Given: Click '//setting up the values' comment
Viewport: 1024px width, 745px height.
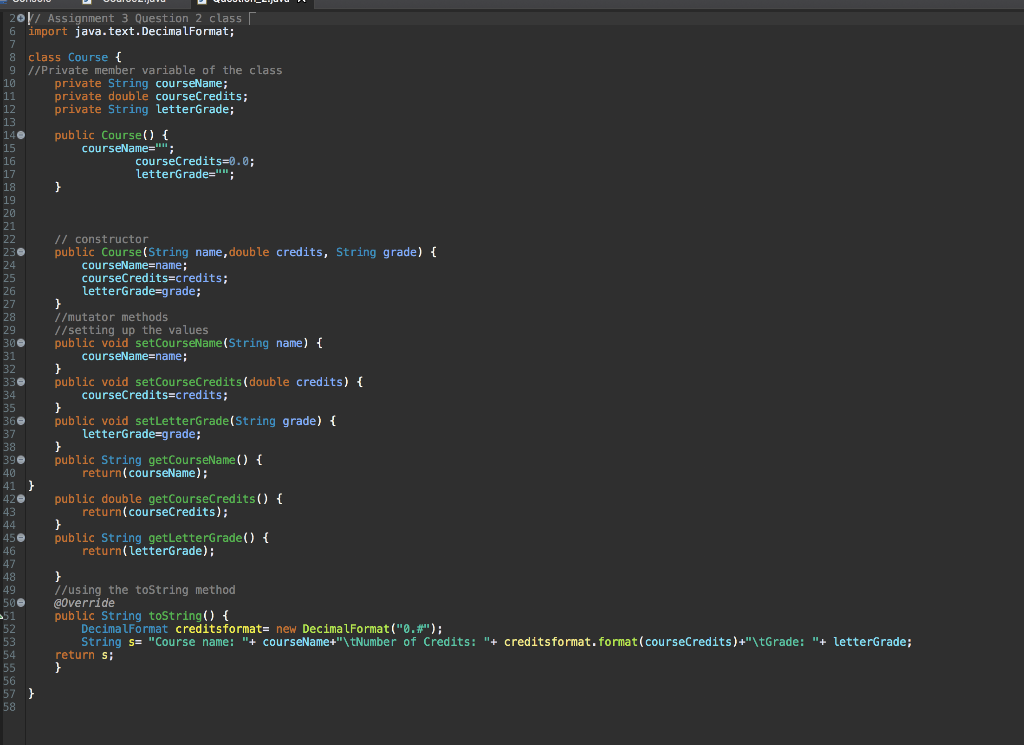Looking at the screenshot, I should click(x=131, y=330).
